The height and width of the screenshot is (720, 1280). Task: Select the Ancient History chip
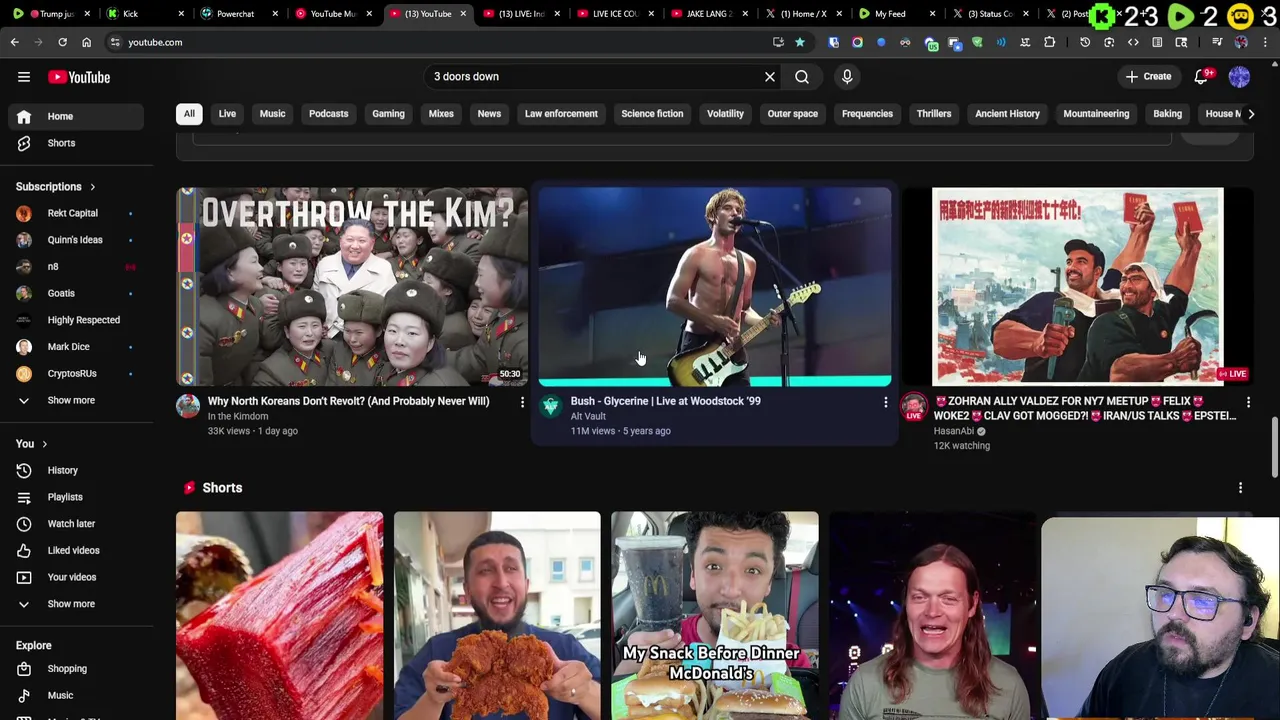[1007, 114]
